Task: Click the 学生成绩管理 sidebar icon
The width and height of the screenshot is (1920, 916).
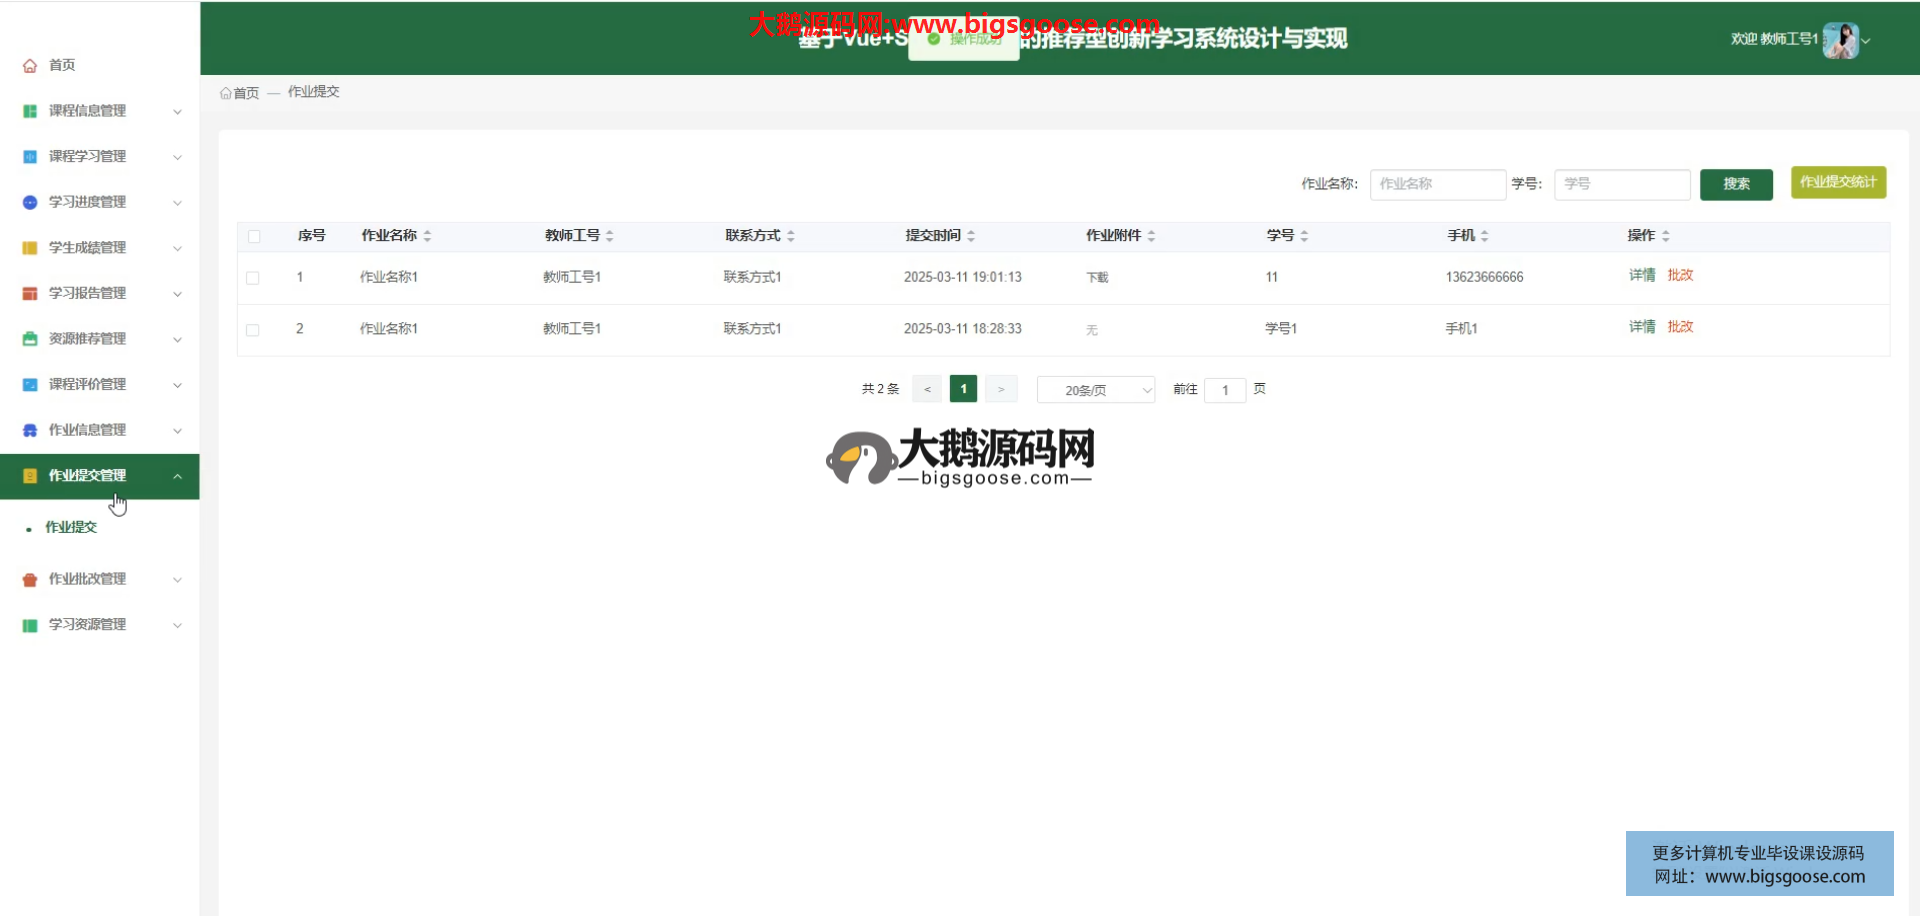Action: 30,248
